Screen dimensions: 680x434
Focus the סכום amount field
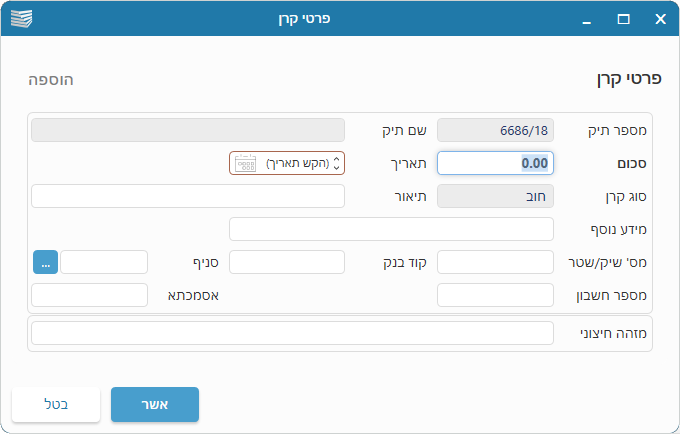click(x=495, y=163)
